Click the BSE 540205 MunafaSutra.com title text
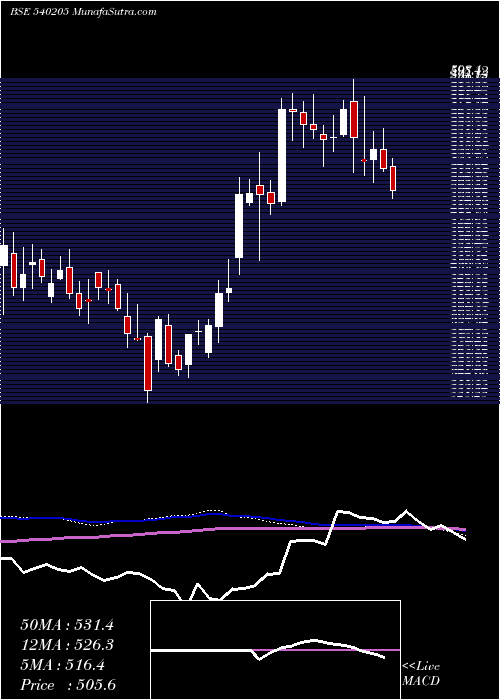This screenshot has width=500, height=700. tap(83, 12)
